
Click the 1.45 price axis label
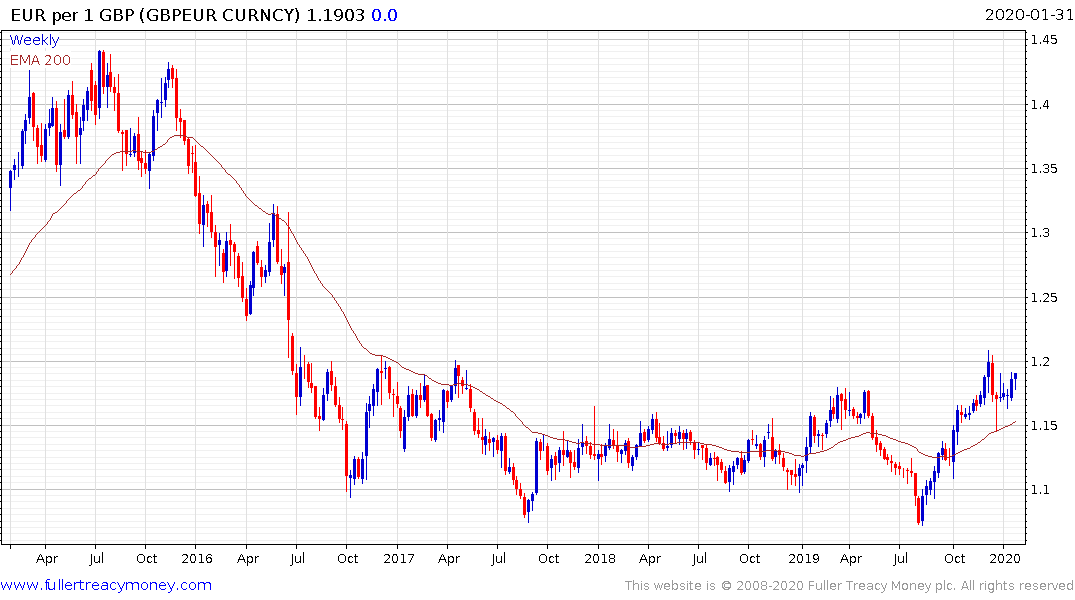tap(1044, 40)
